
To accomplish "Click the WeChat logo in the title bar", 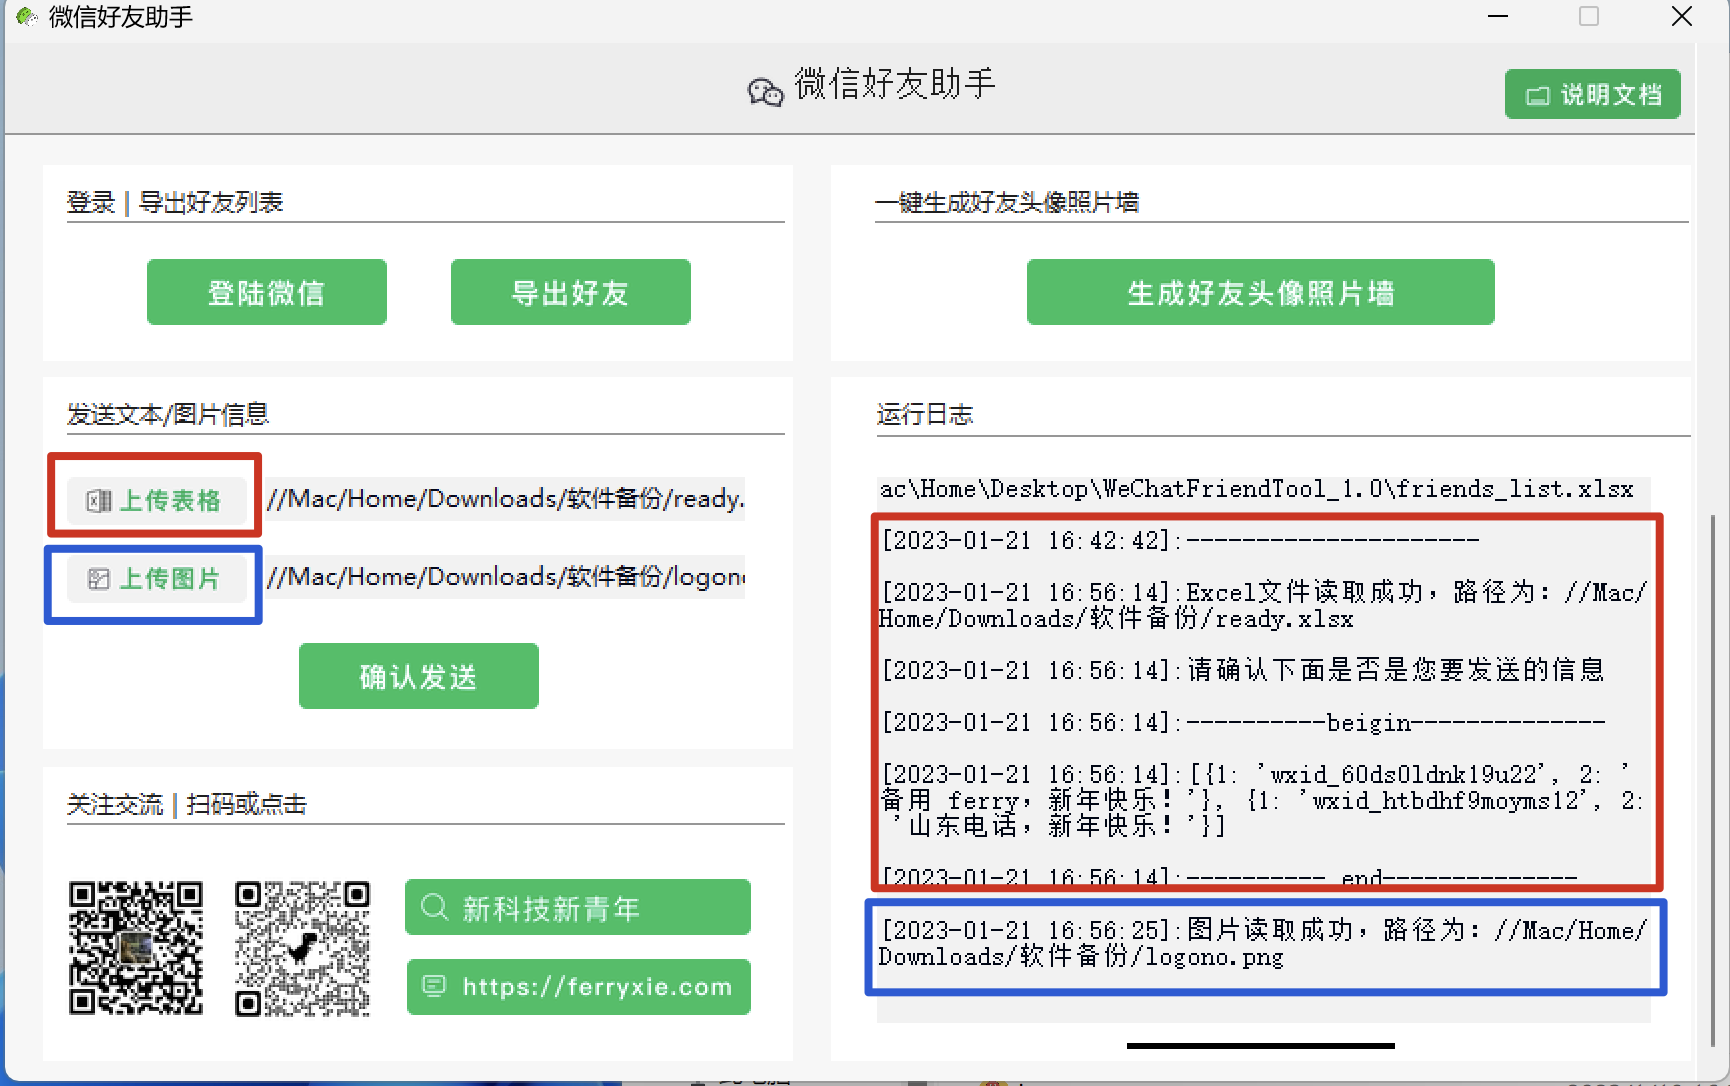I will coord(26,16).
